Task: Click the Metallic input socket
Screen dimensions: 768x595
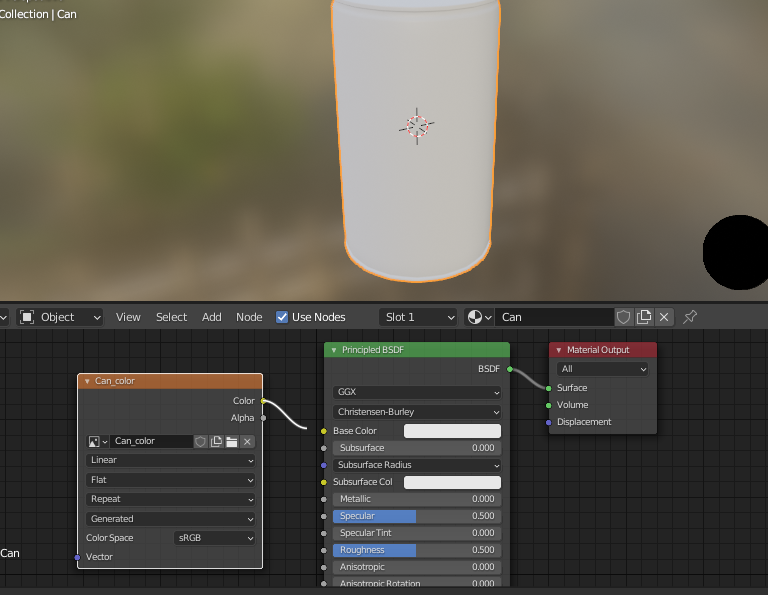Action: (324, 500)
